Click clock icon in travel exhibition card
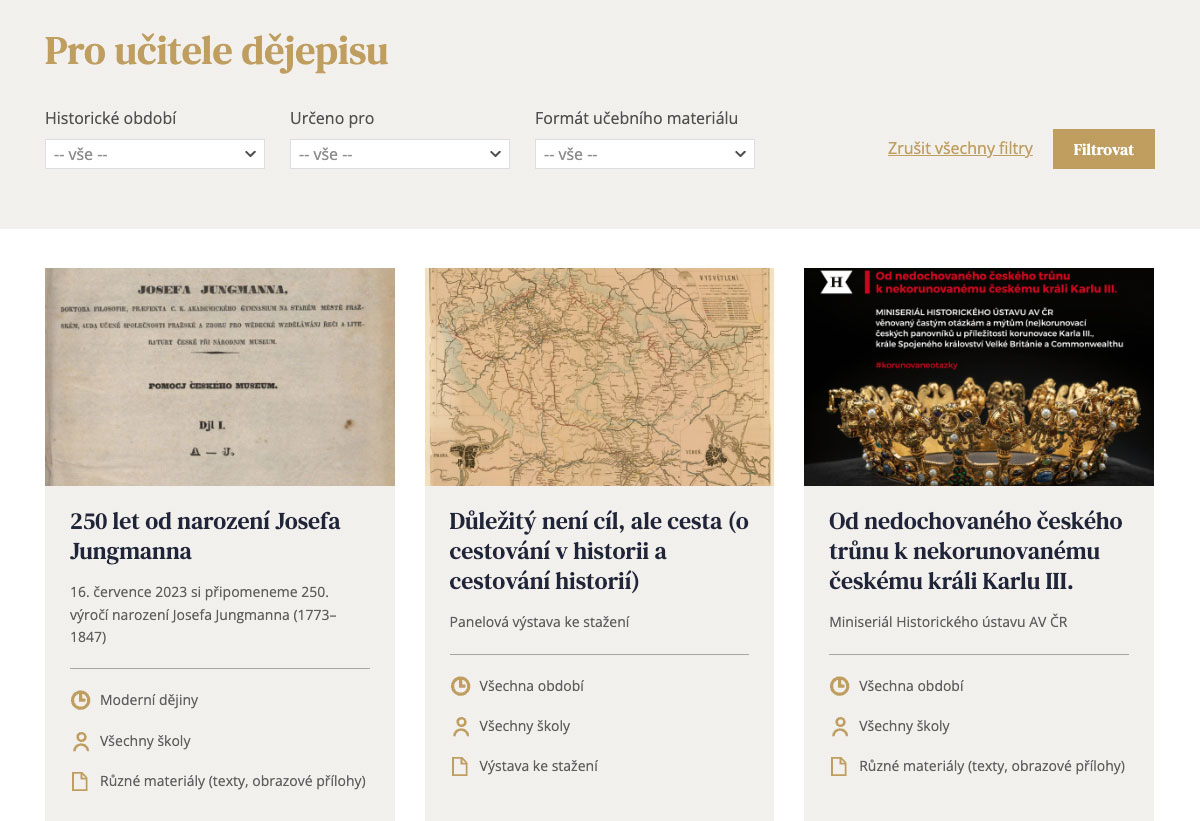 pyautogui.click(x=460, y=686)
